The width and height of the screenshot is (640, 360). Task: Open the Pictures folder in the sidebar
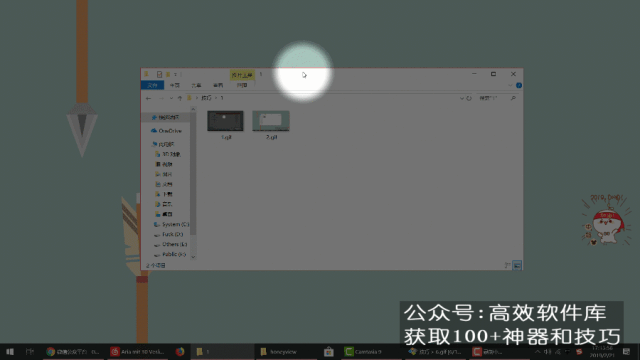click(164, 174)
